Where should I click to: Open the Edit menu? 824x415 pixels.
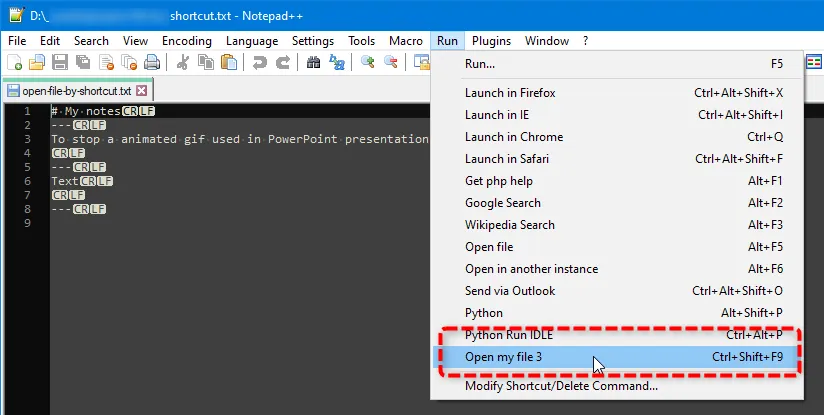click(x=50, y=41)
